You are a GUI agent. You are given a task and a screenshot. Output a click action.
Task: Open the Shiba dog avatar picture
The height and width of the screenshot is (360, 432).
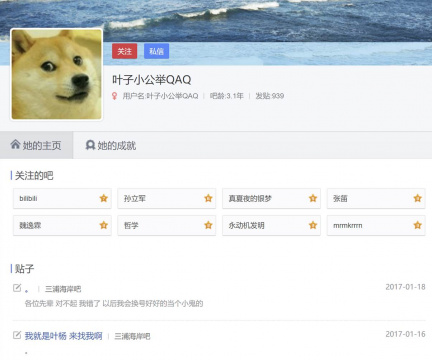pos(56,74)
